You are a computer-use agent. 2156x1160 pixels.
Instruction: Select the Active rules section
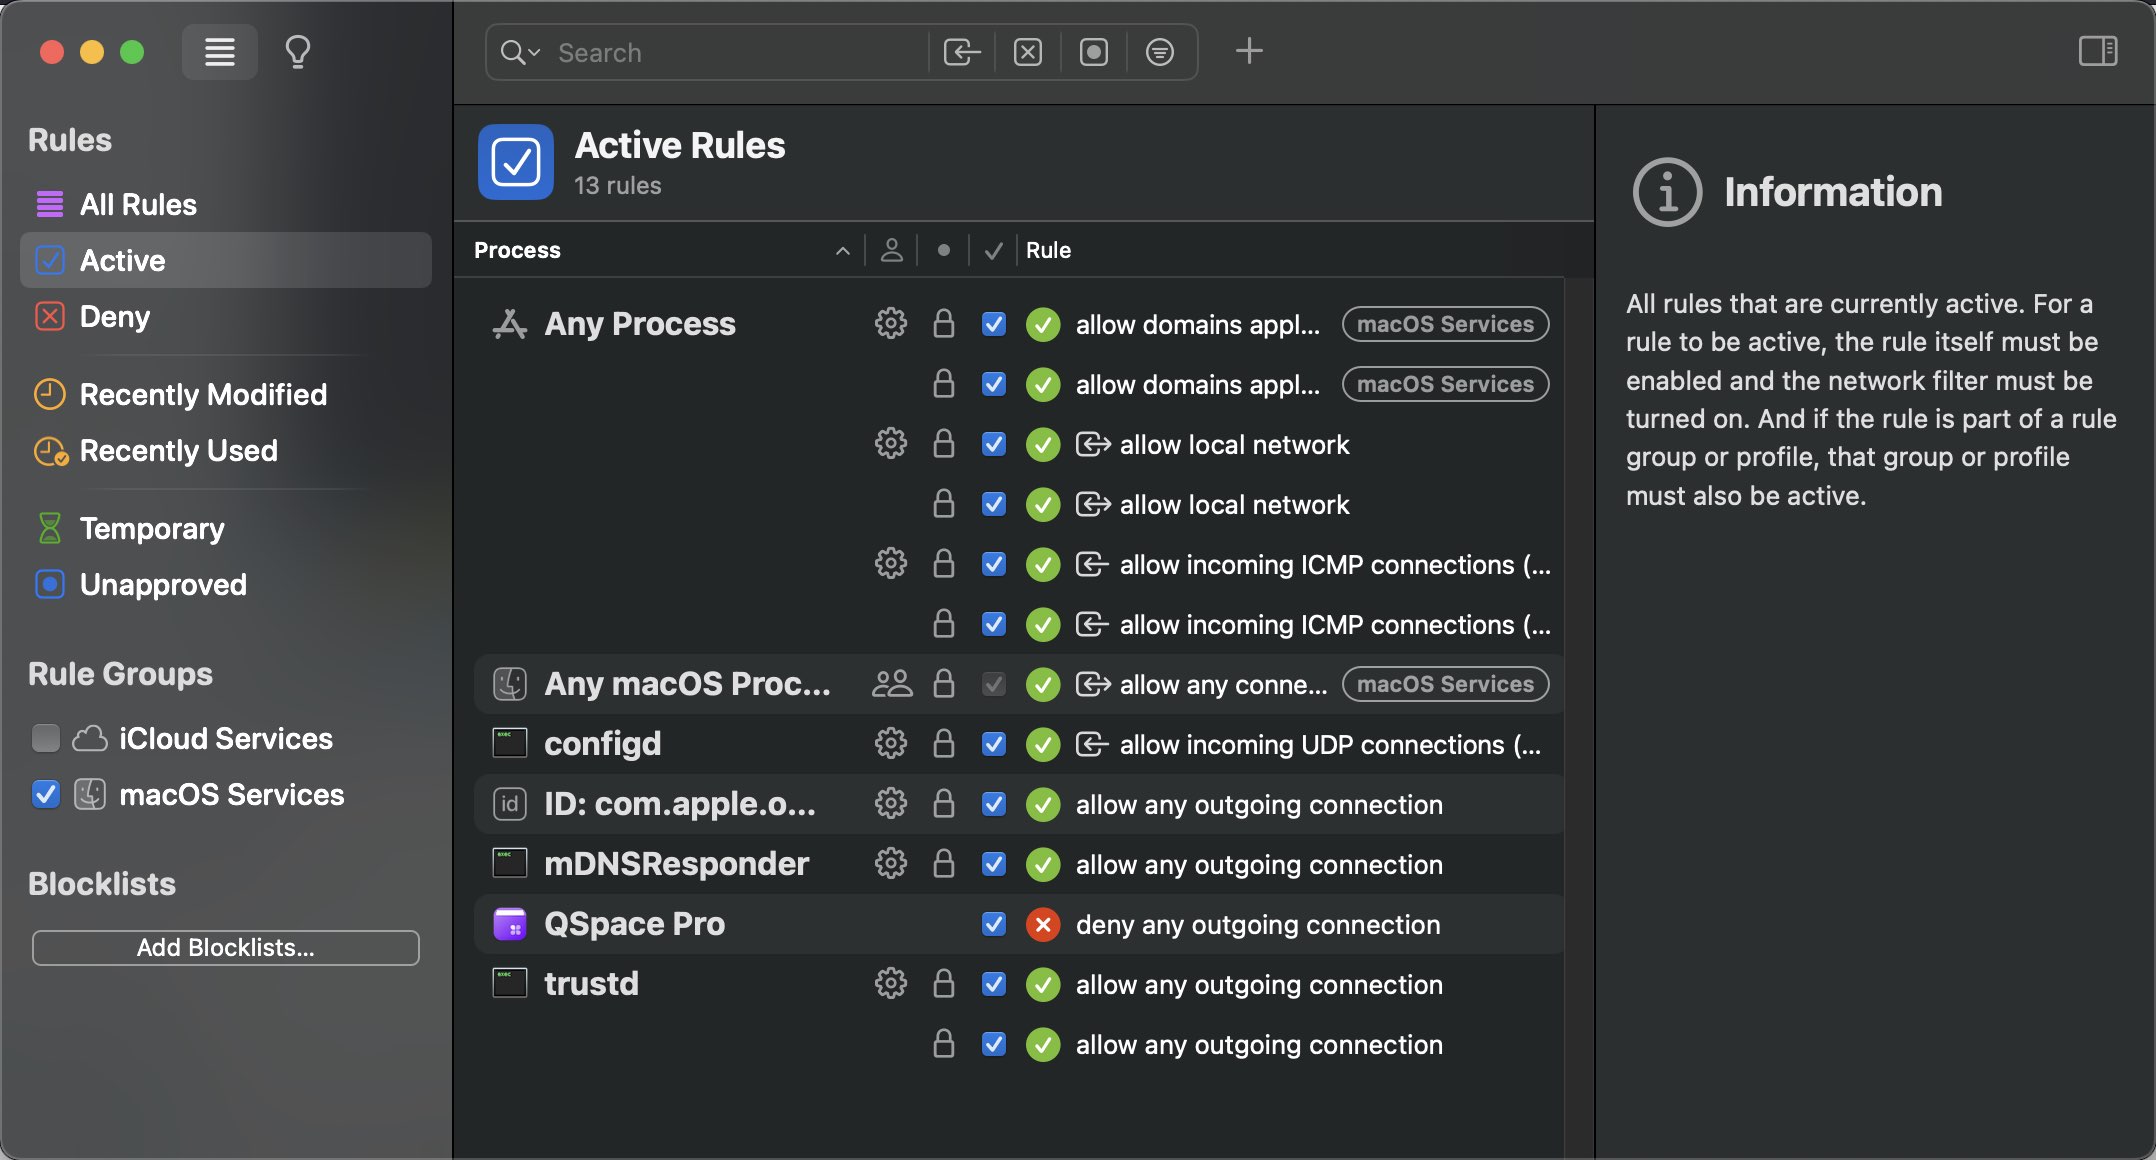[x=226, y=260]
